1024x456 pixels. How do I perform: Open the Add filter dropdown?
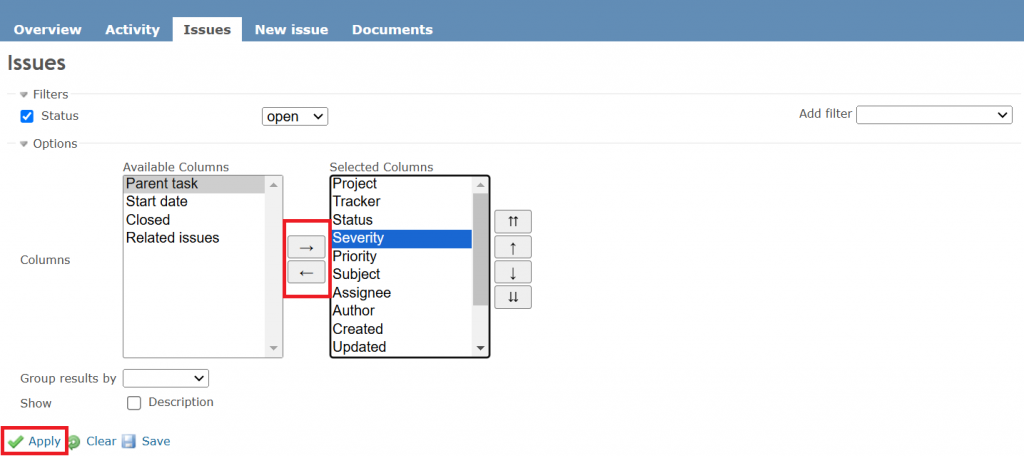pyautogui.click(x=934, y=115)
